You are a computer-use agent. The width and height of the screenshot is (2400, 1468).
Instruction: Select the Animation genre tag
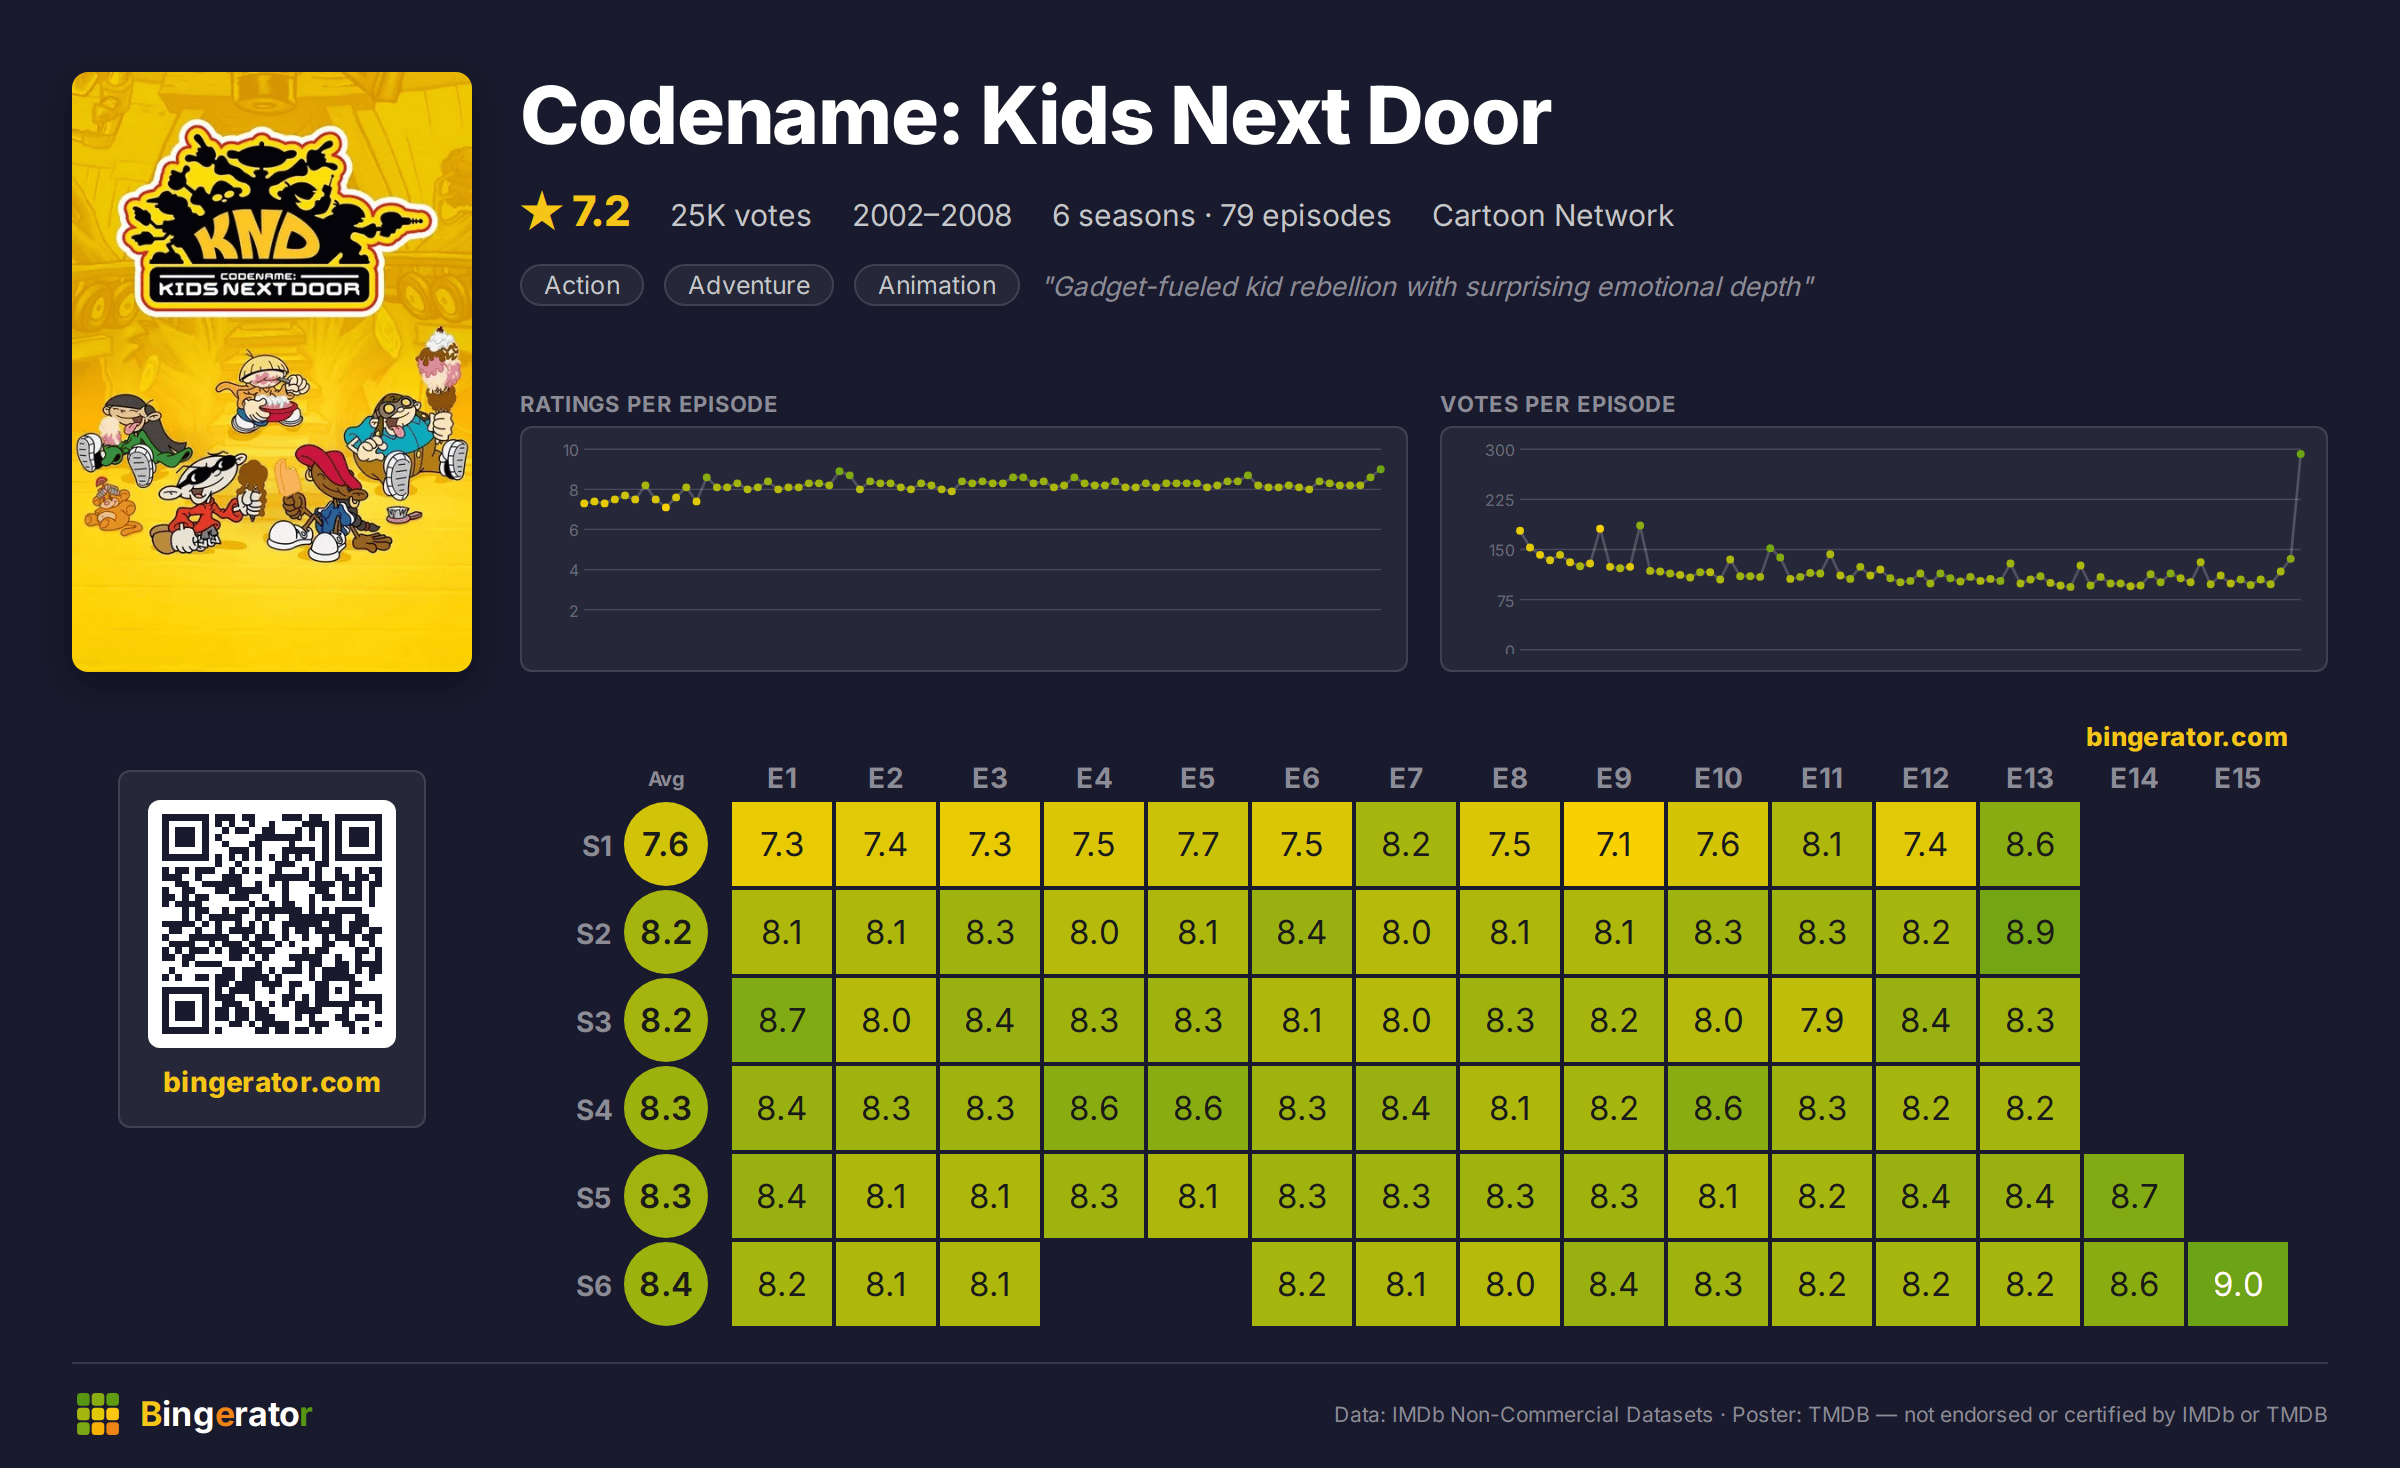[x=937, y=285]
